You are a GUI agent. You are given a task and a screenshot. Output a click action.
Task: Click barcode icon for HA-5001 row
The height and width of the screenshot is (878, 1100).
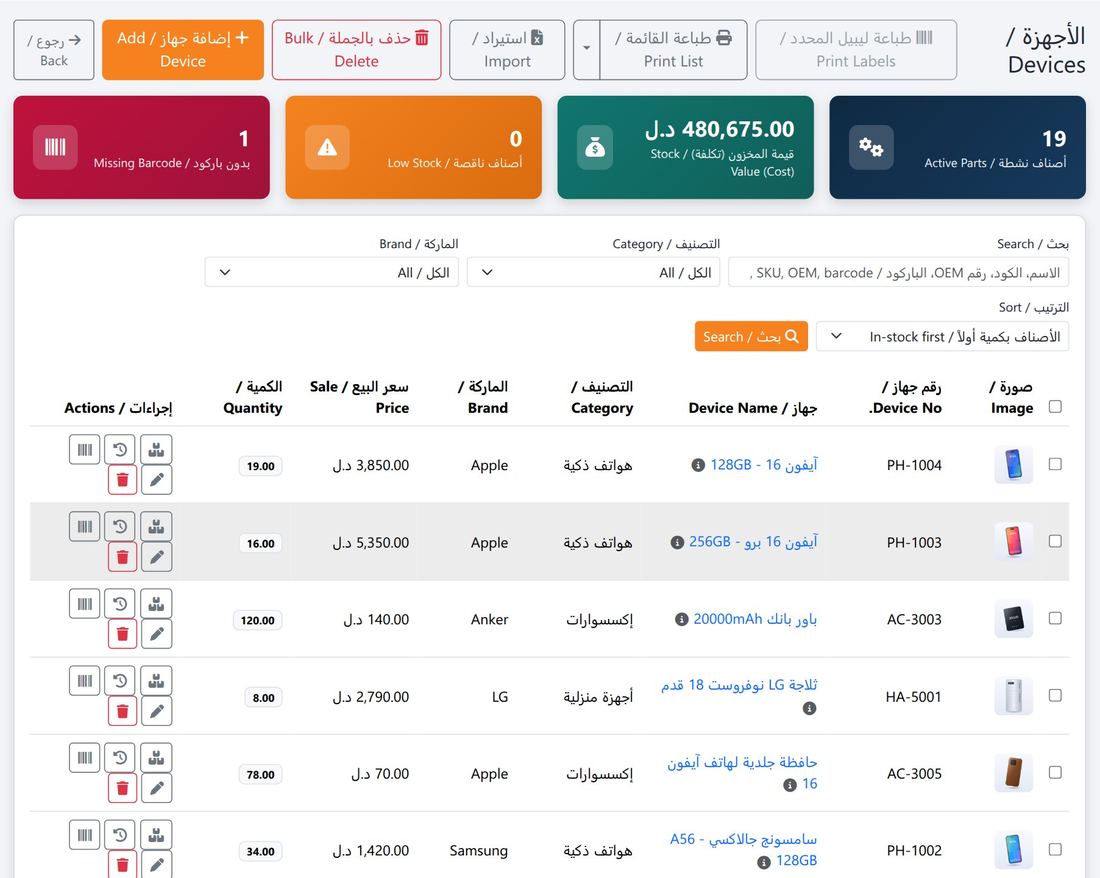[84, 681]
